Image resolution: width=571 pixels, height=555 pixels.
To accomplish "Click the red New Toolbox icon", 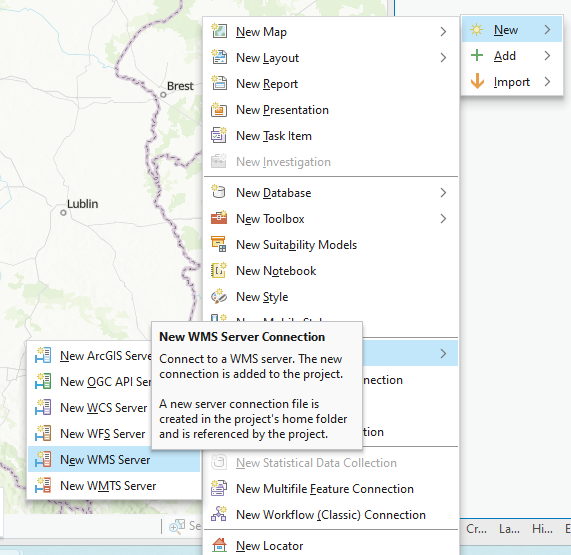I will pyautogui.click(x=219, y=218).
